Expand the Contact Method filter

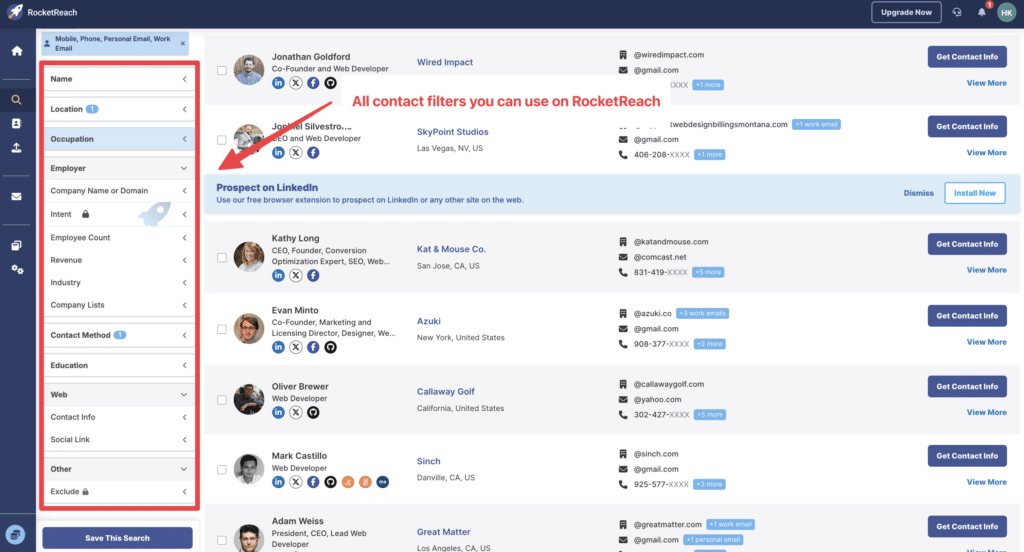[x=119, y=335]
